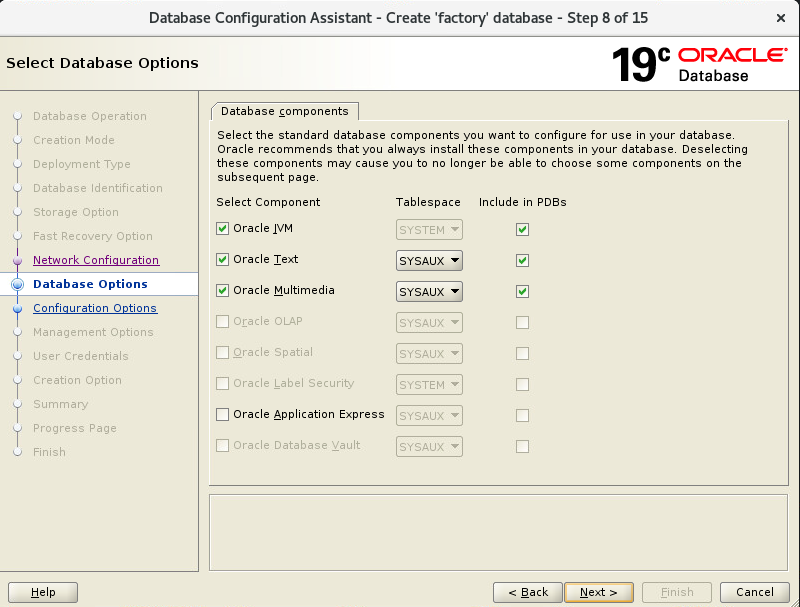Image resolution: width=800 pixels, height=607 pixels.
Task: Toggle Oracle Spatial component checkbox
Action: pyautogui.click(x=222, y=353)
